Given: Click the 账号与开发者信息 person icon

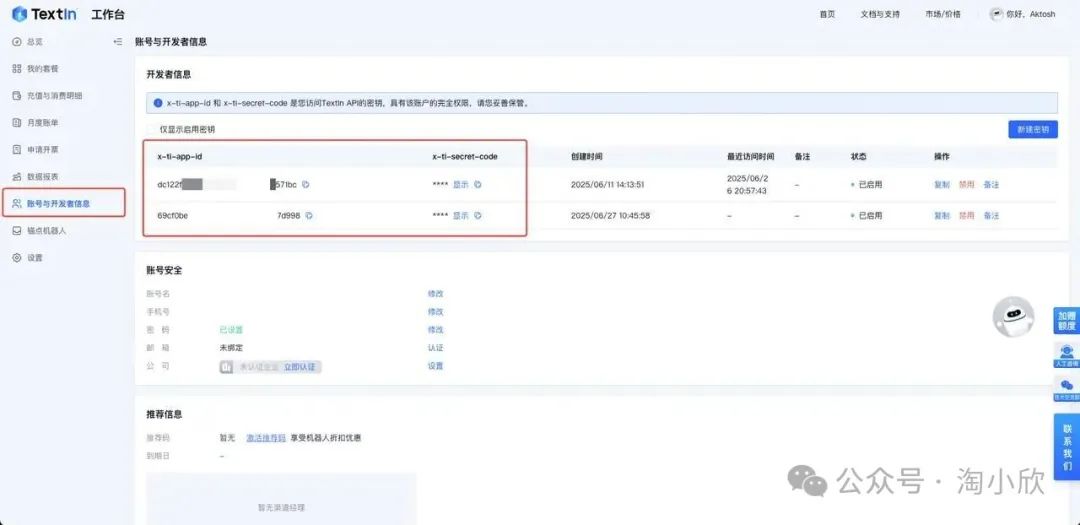Looking at the screenshot, I should tap(17, 203).
